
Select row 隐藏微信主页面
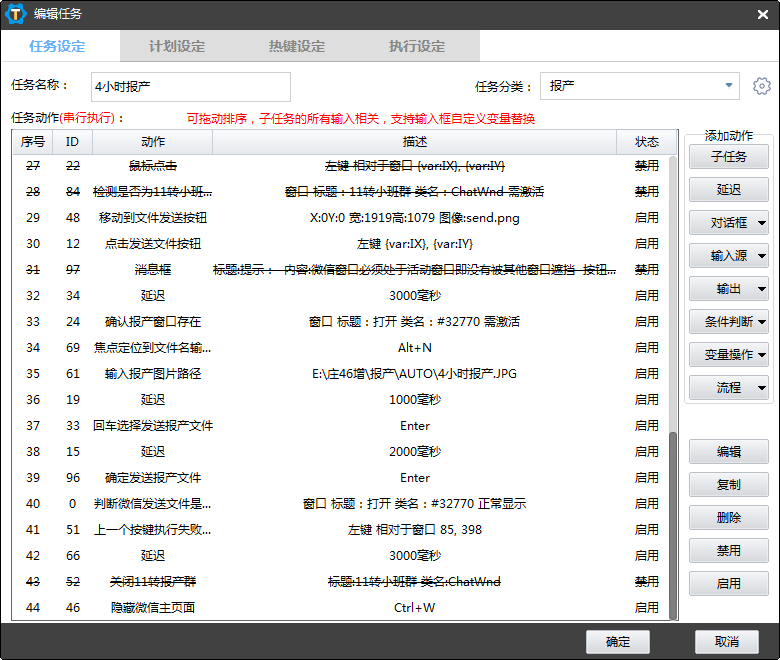[x=341, y=607]
